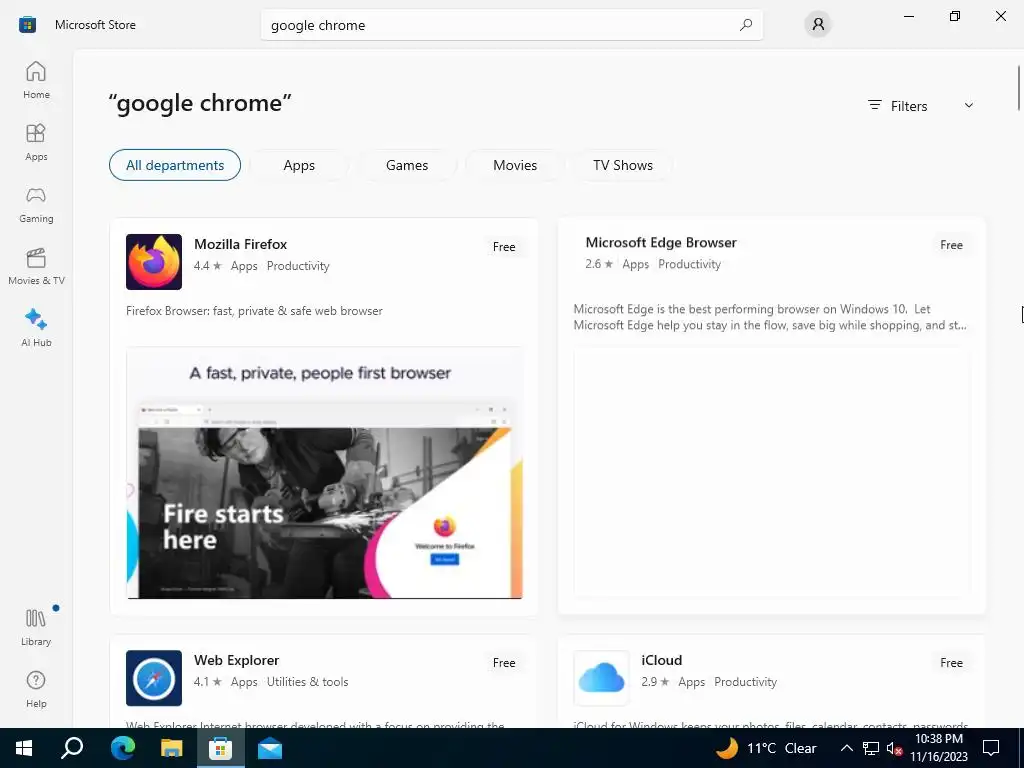Click the Web Explorer compass icon
This screenshot has height=768, width=1024.
click(x=153, y=678)
